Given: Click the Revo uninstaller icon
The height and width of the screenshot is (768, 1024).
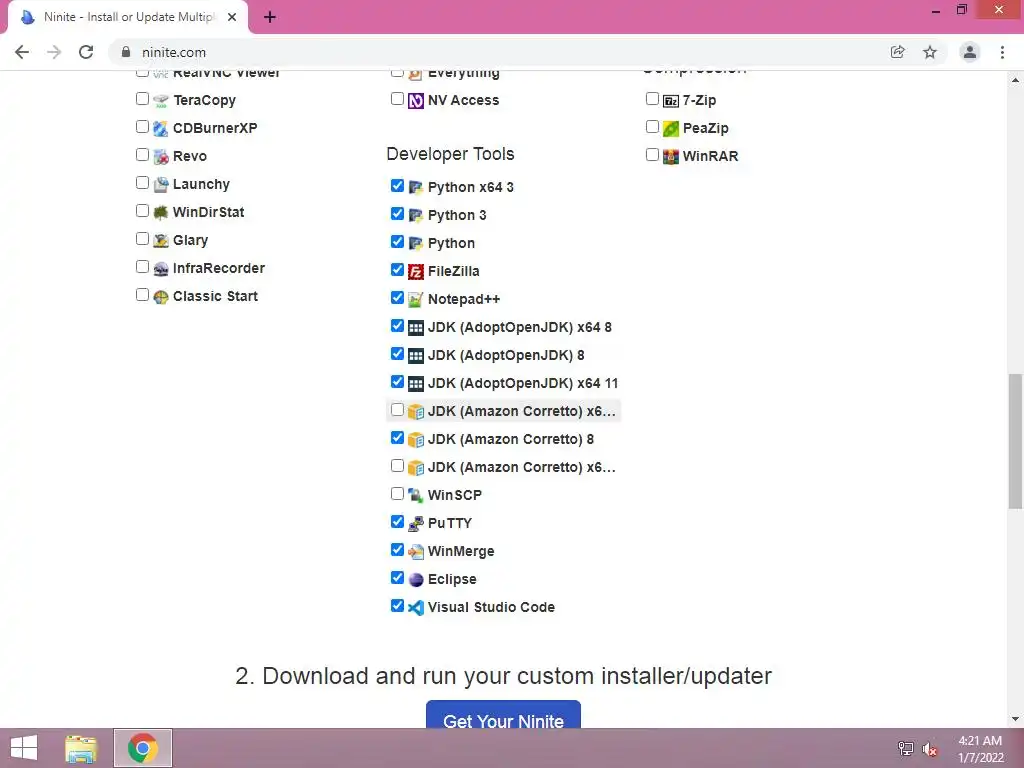Looking at the screenshot, I should click(161, 157).
